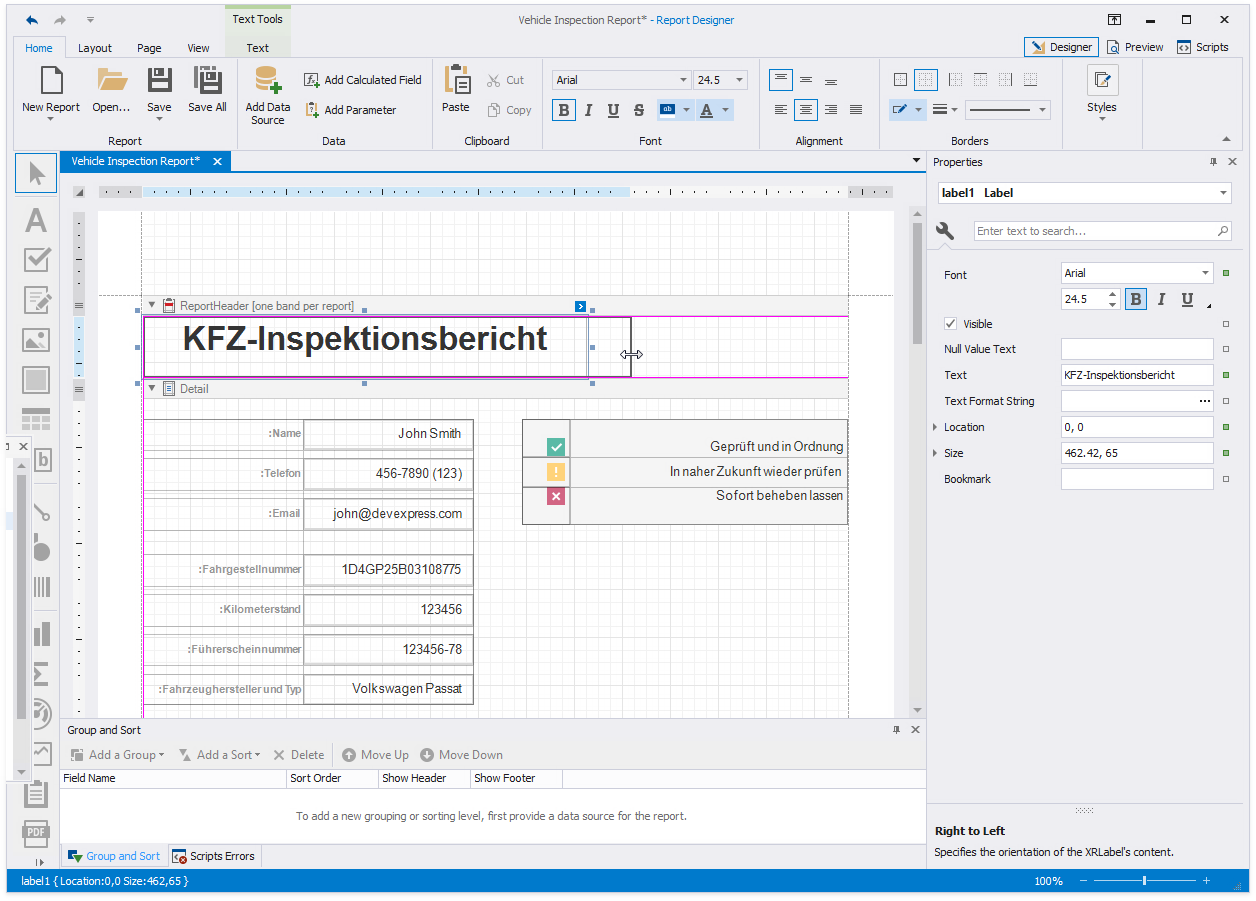Uncheck the Visible checkbox in Properties

click(950, 324)
